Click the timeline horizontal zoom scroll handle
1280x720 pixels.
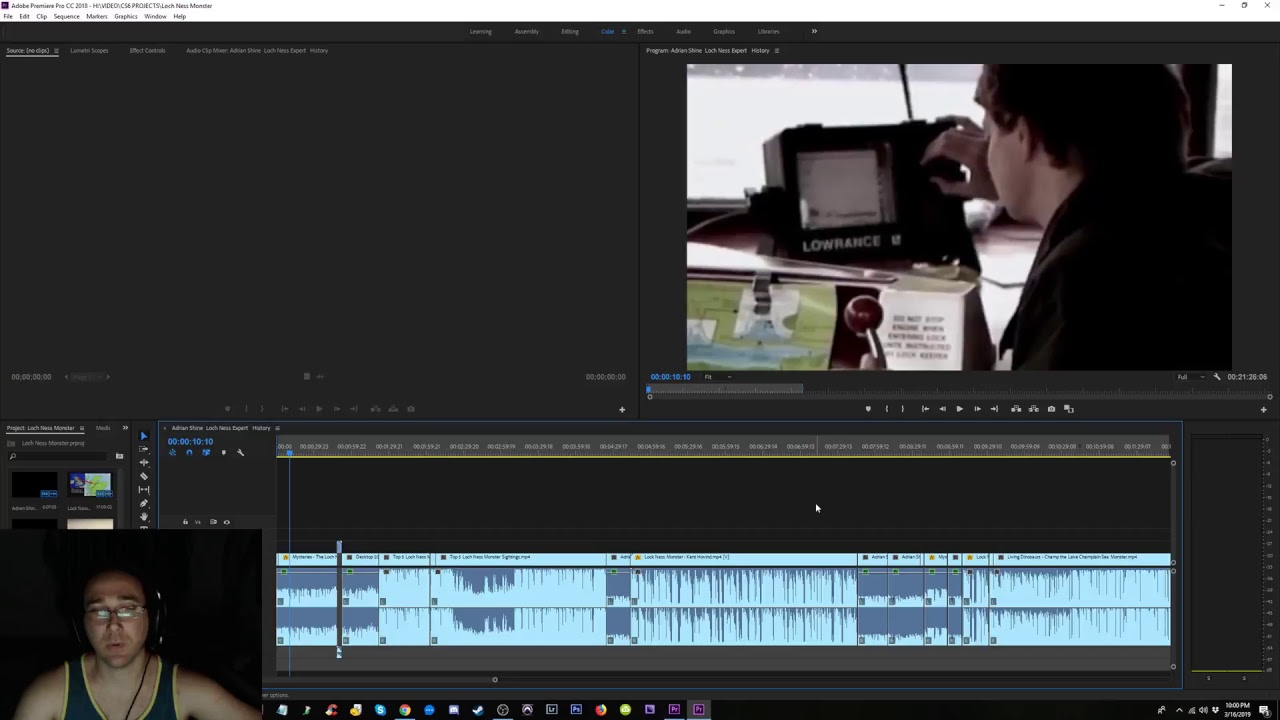(x=494, y=680)
